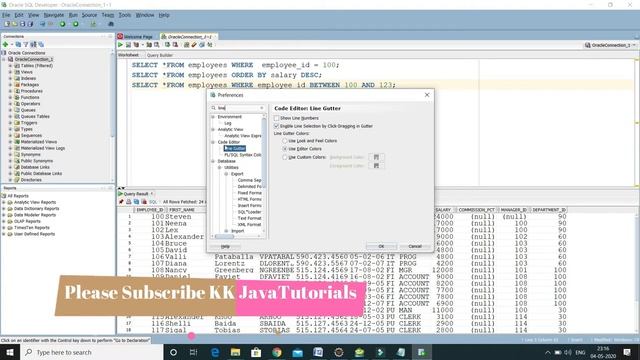Image resolution: width=640 pixels, height=360 pixels.
Task: Open Microsoft Edge from the taskbar
Action: coord(215,352)
